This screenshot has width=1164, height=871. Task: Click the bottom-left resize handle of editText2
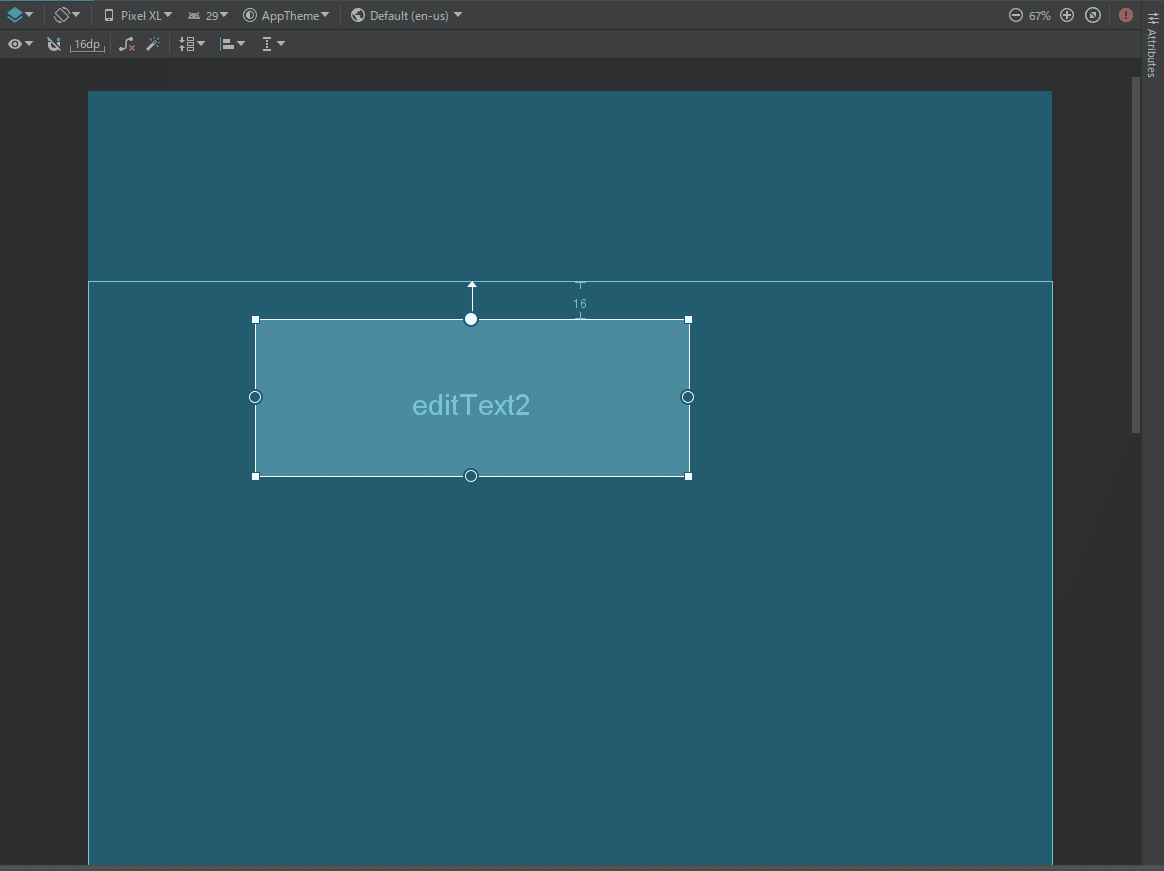255,476
